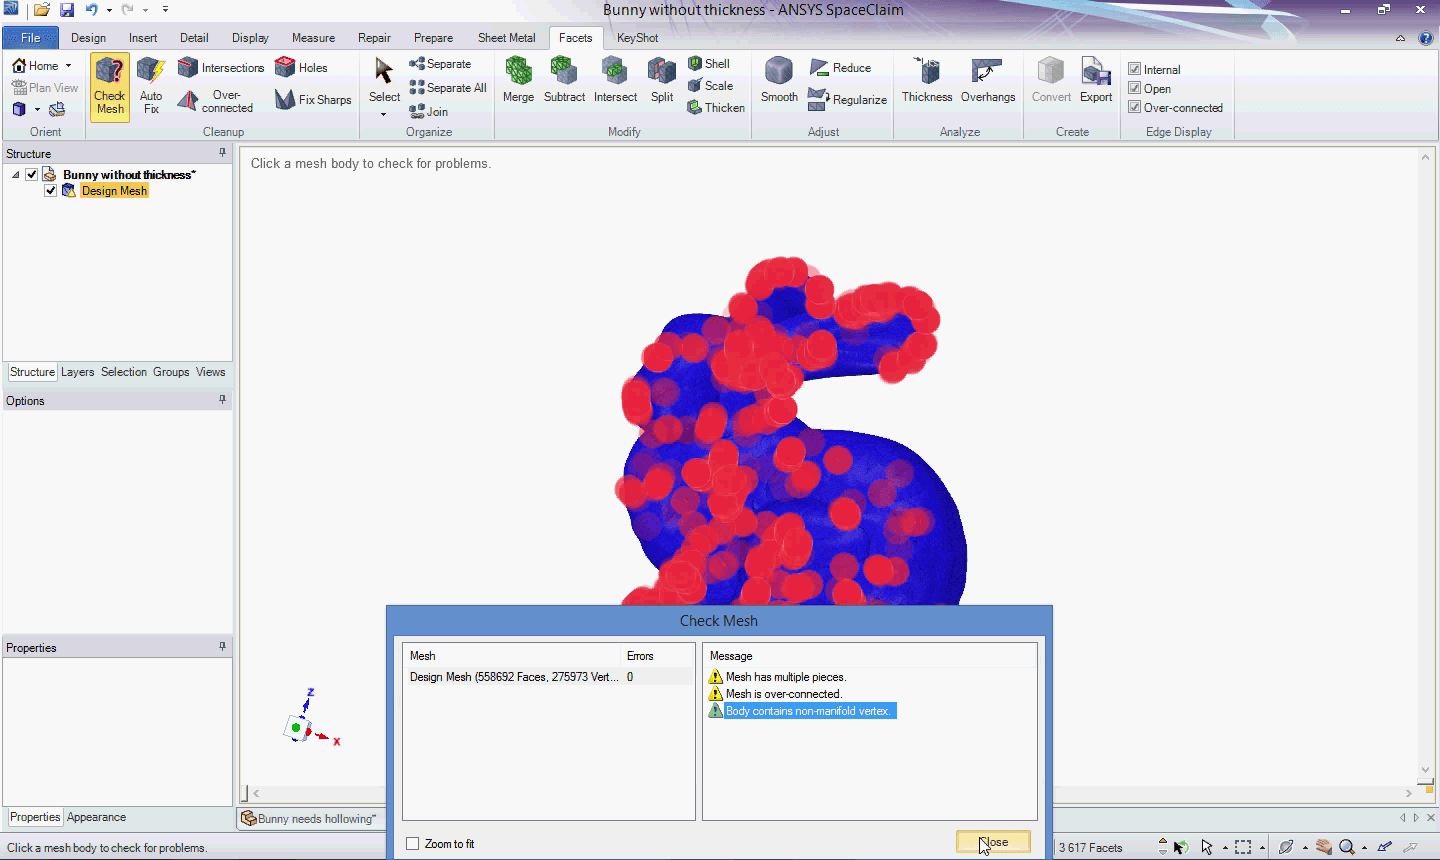Toggle the Internal edge display checkbox
This screenshot has height=860, width=1440.
click(1135, 69)
